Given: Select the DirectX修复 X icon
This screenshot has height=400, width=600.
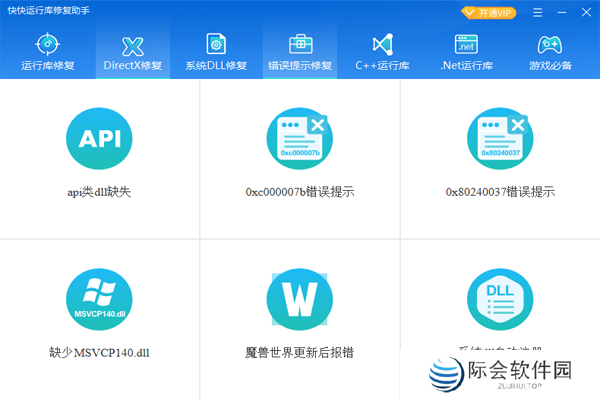Looking at the screenshot, I should 132,47.
